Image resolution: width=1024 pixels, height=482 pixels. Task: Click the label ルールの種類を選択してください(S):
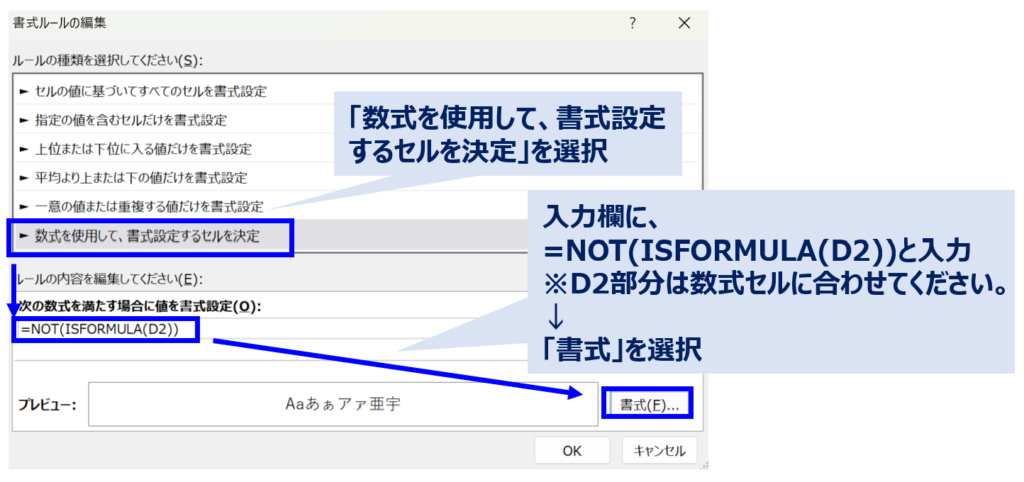coord(108,61)
